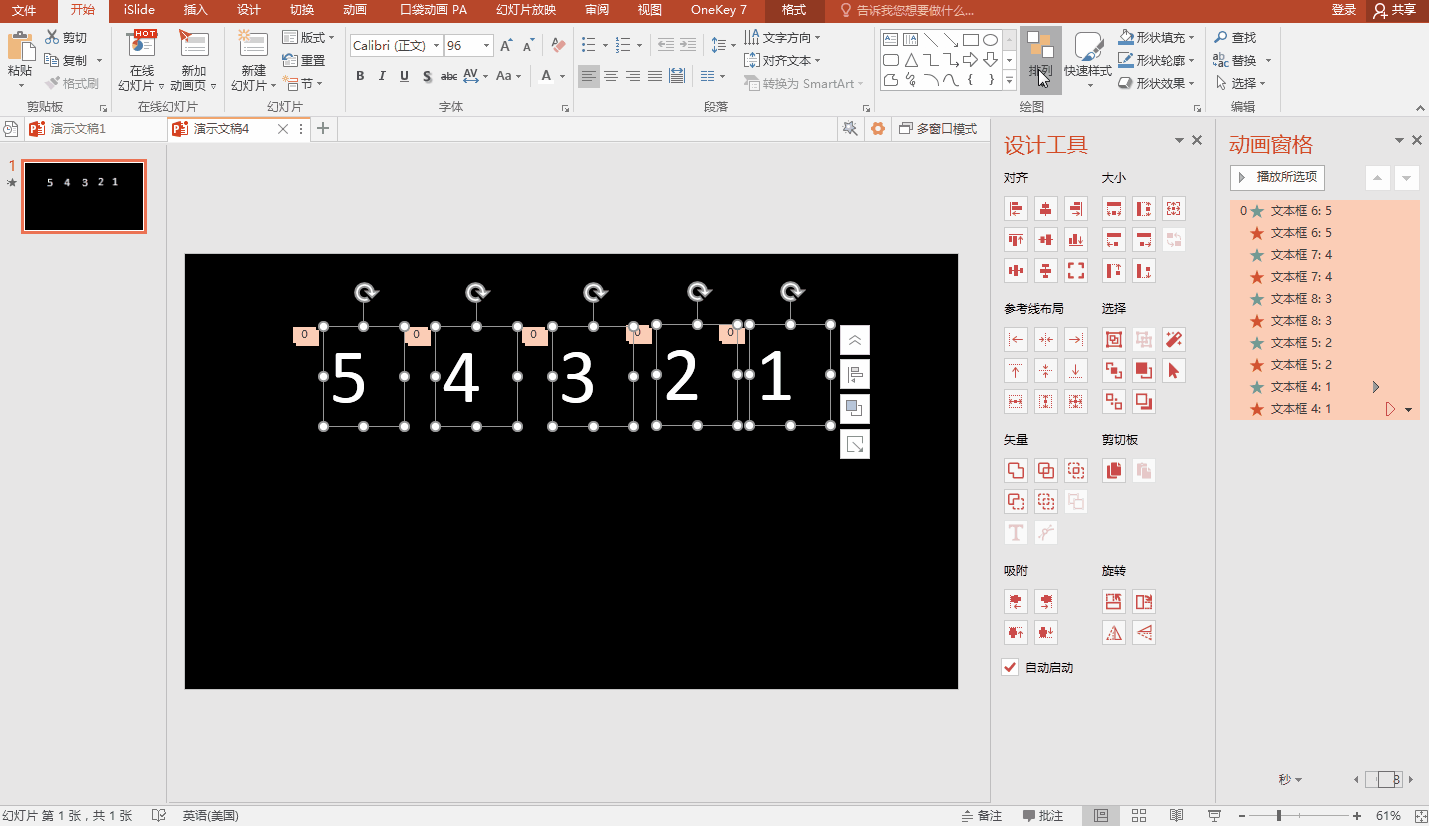Click the copy icon under 剪切板
This screenshot has height=826, width=1429.
(x=1114, y=470)
